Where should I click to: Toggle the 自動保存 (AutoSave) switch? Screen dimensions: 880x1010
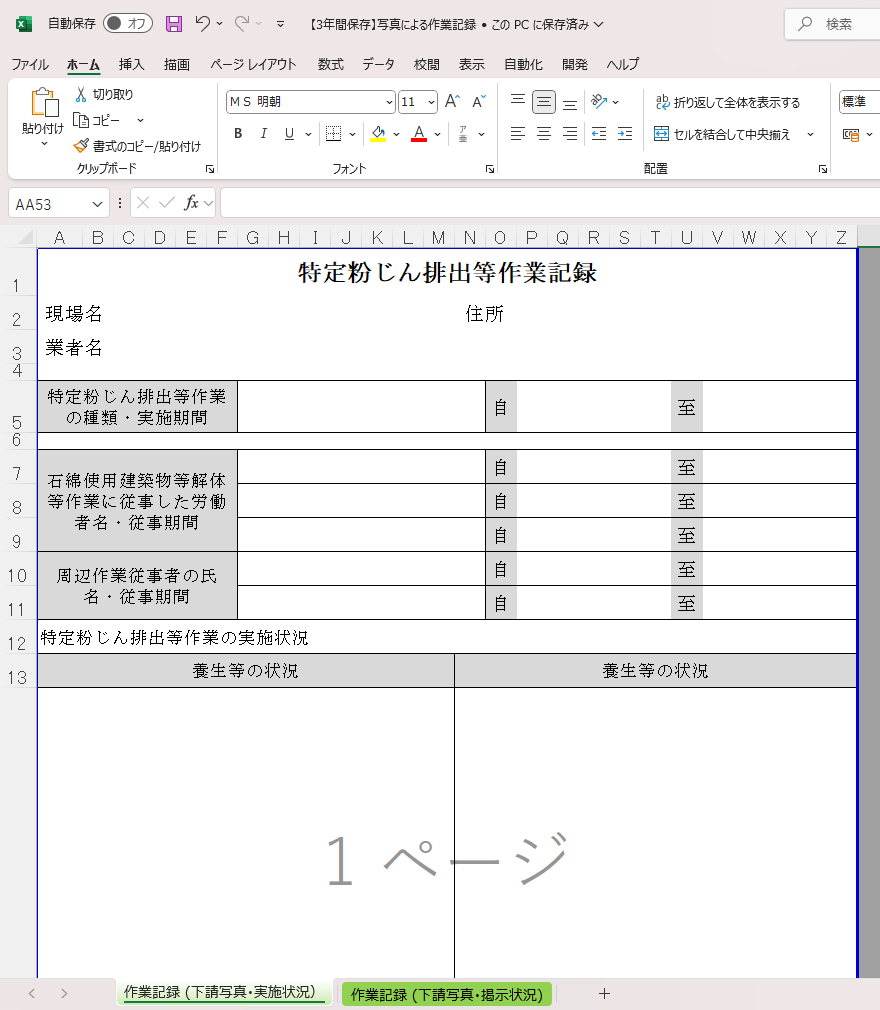coord(127,23)
